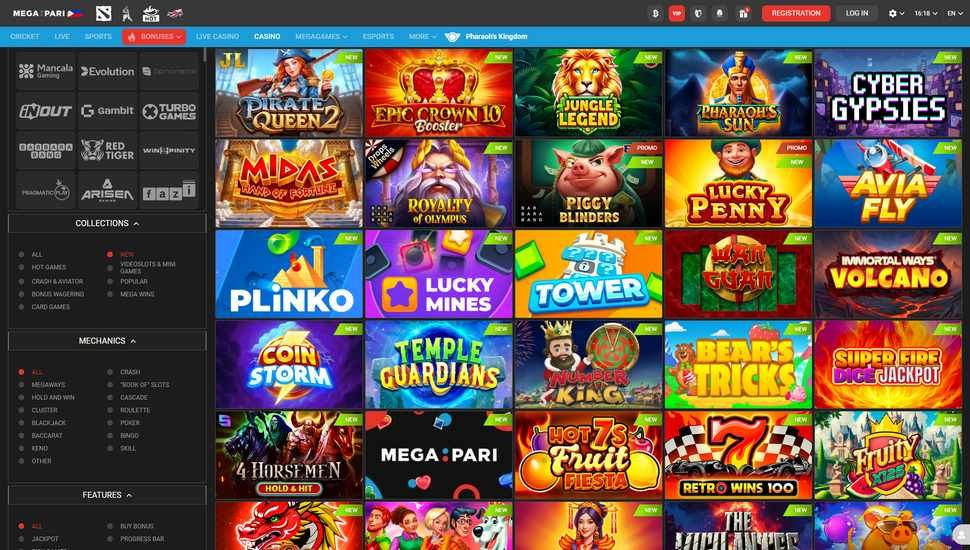Open the HOT games icon
The width and height of the screenshot is (970, 550).
point(150,13)
